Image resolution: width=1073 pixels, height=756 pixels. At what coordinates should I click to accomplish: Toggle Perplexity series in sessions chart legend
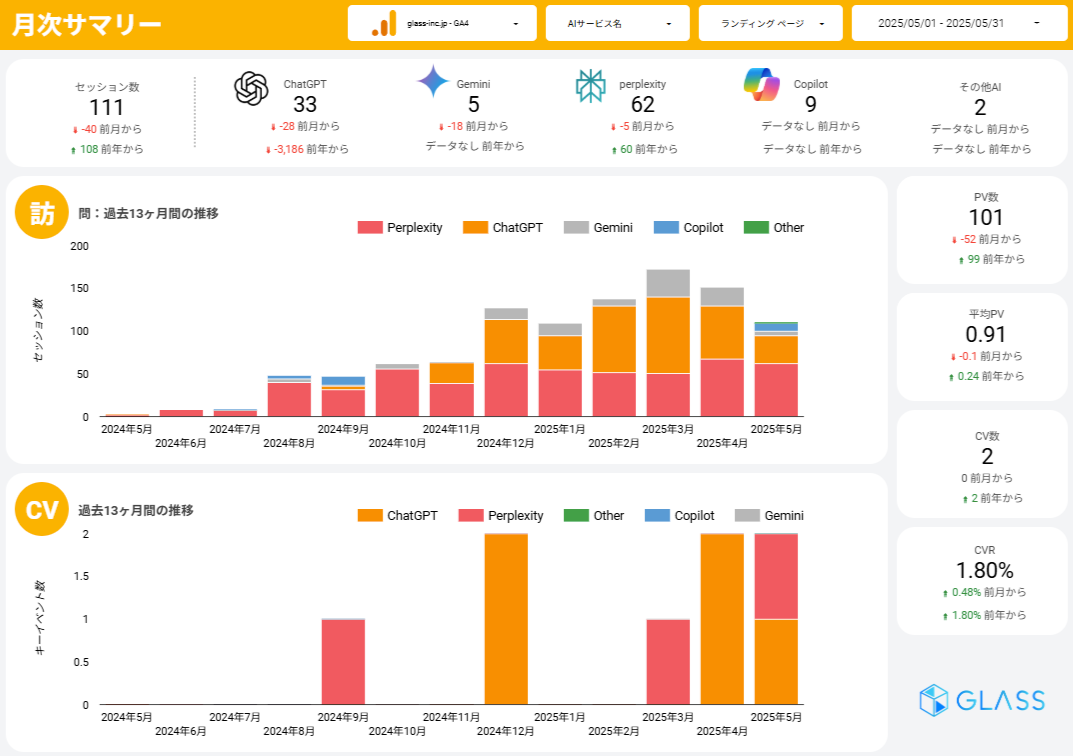[400, 228]
